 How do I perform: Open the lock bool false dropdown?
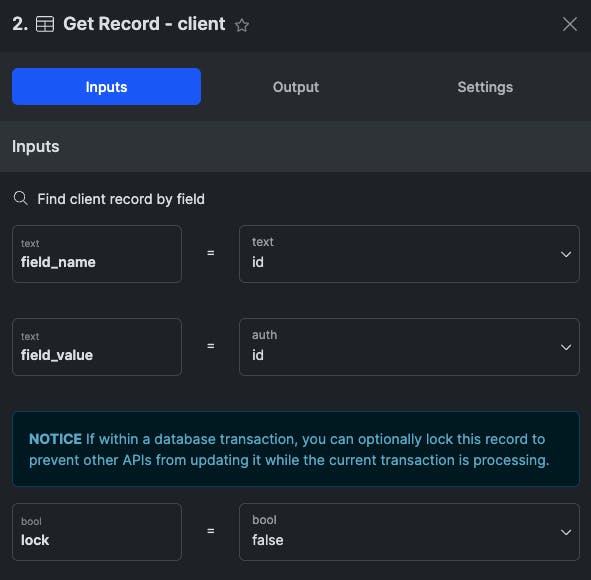pyautogui.click(x=565, y=532)
